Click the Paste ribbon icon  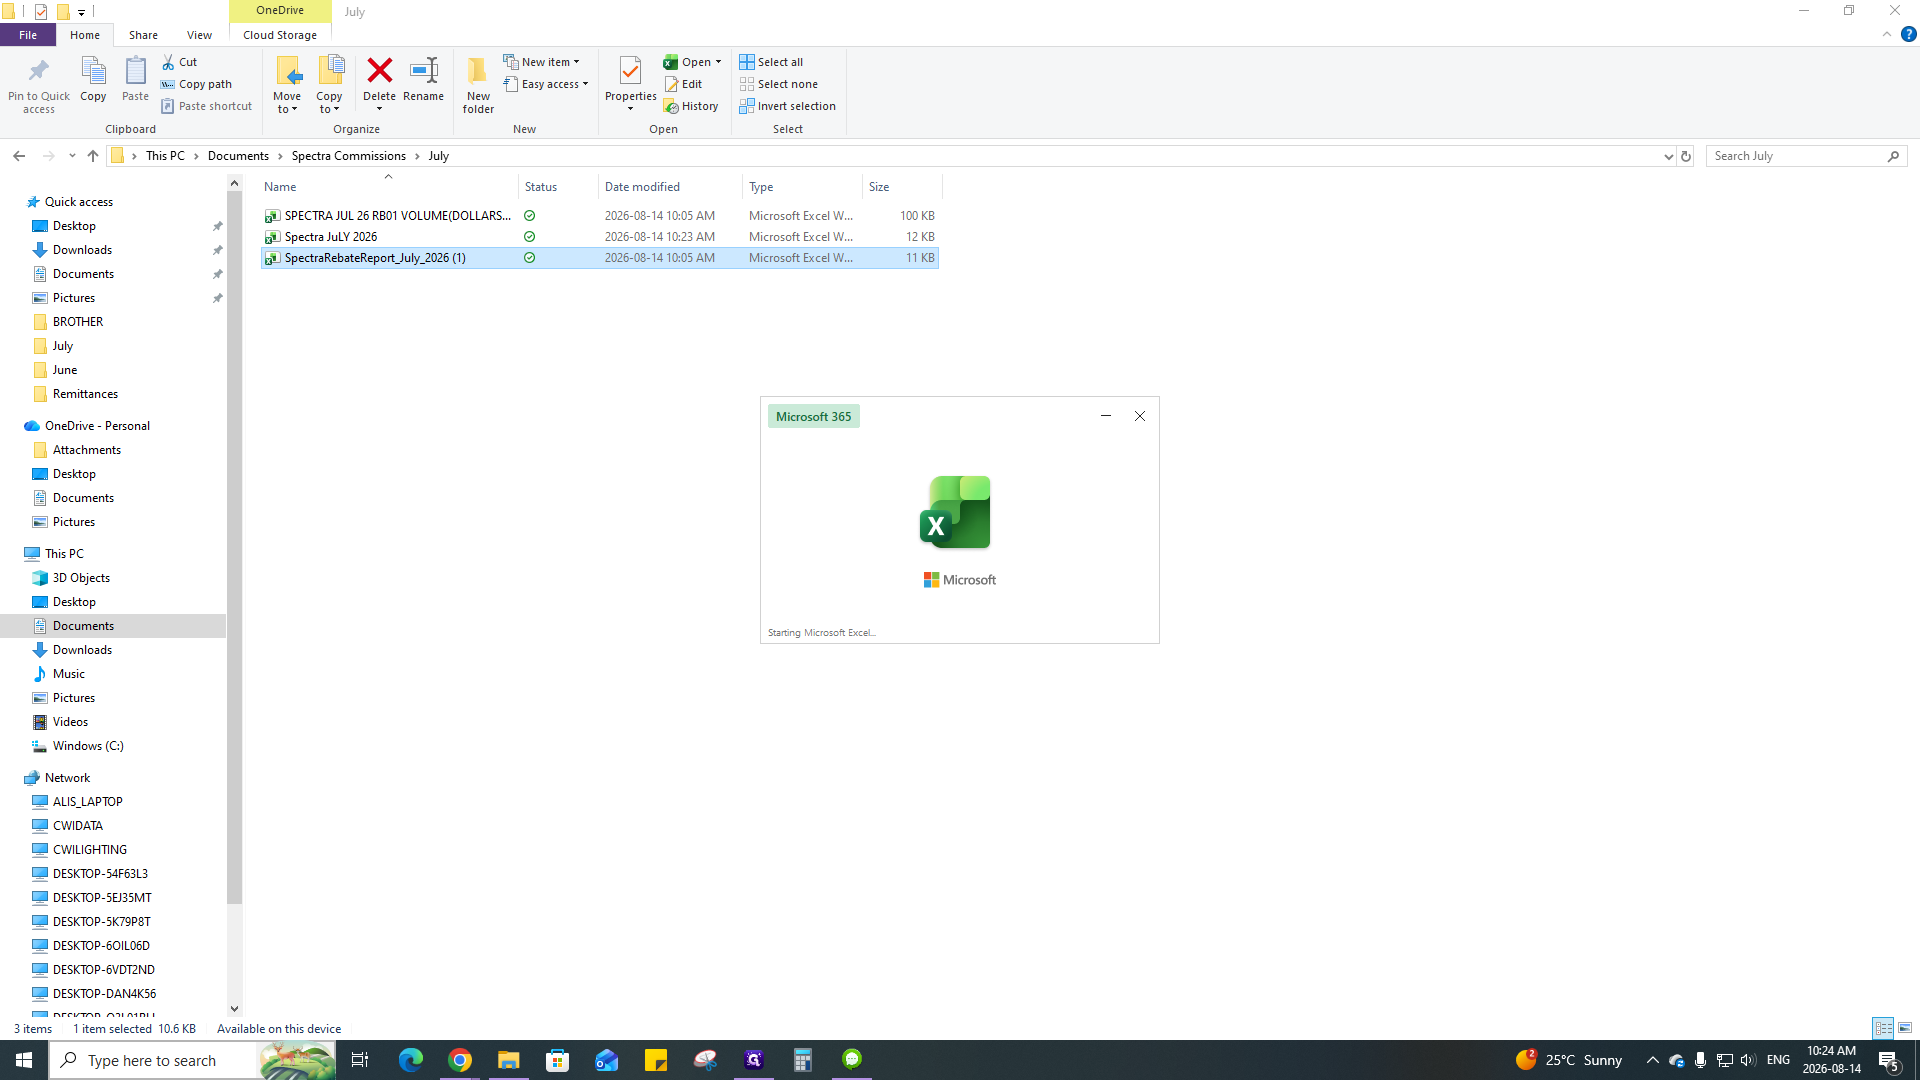[x=135, y=80]
